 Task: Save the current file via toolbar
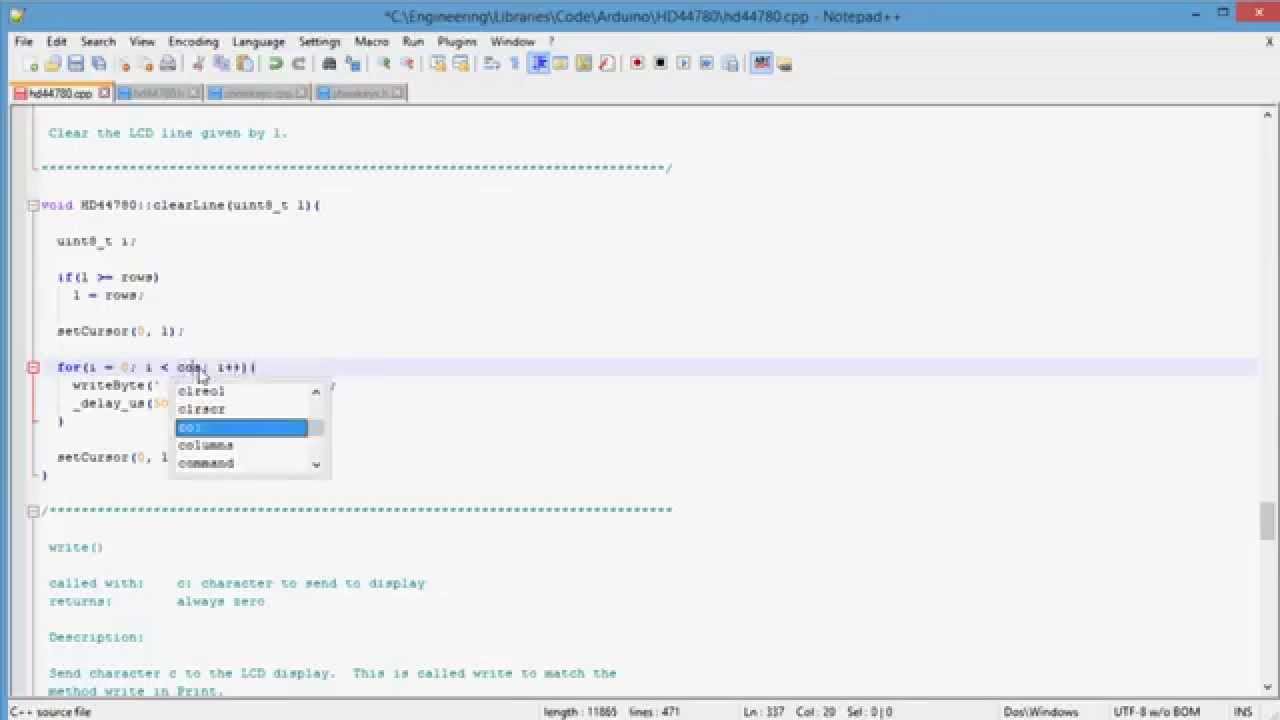point(75,64)
